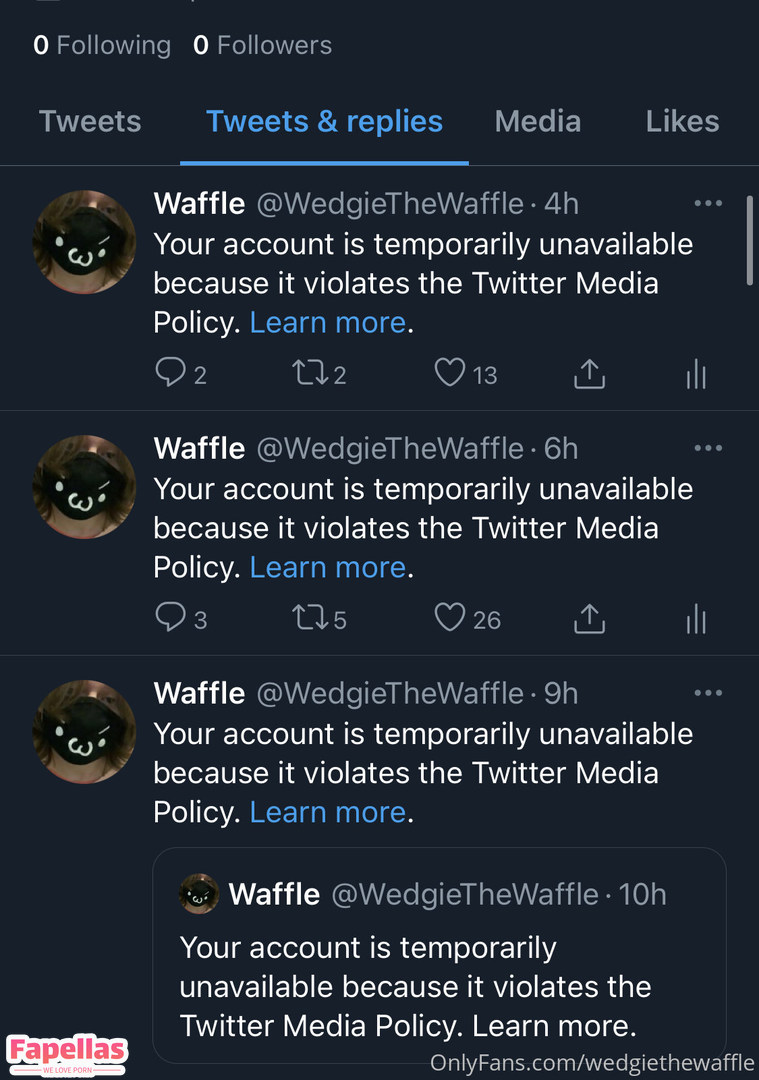The width and height of the screenshot is (759, 1080).
Task: Open Waffle's avatar on the 6h tweet
Action: click(x=84, y=487)
